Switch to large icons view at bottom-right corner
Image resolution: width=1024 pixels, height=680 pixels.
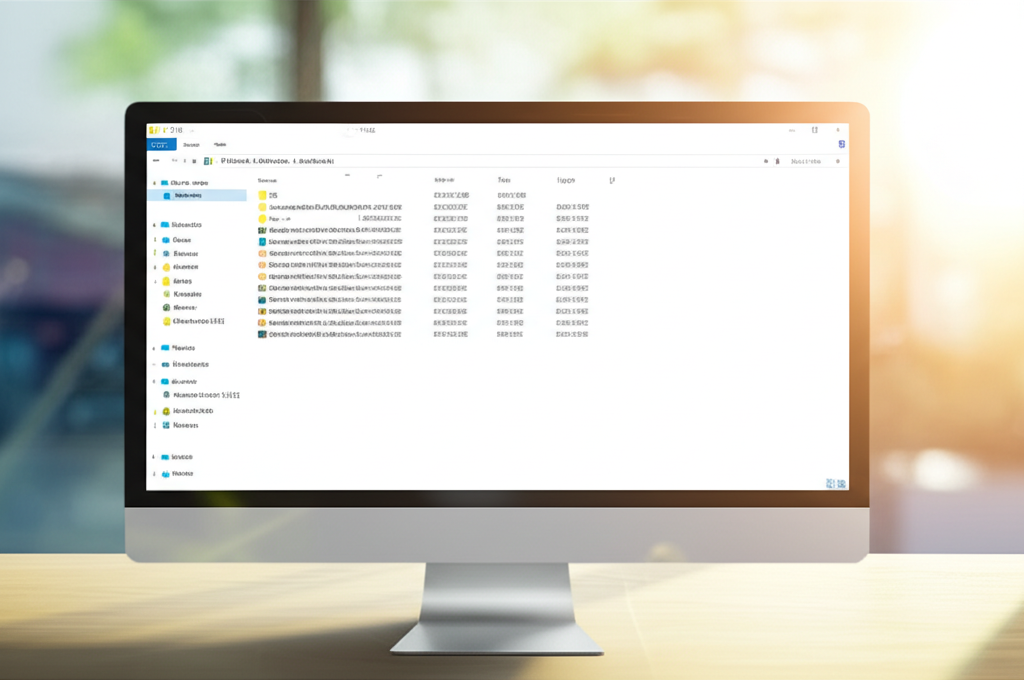[841, 483]
